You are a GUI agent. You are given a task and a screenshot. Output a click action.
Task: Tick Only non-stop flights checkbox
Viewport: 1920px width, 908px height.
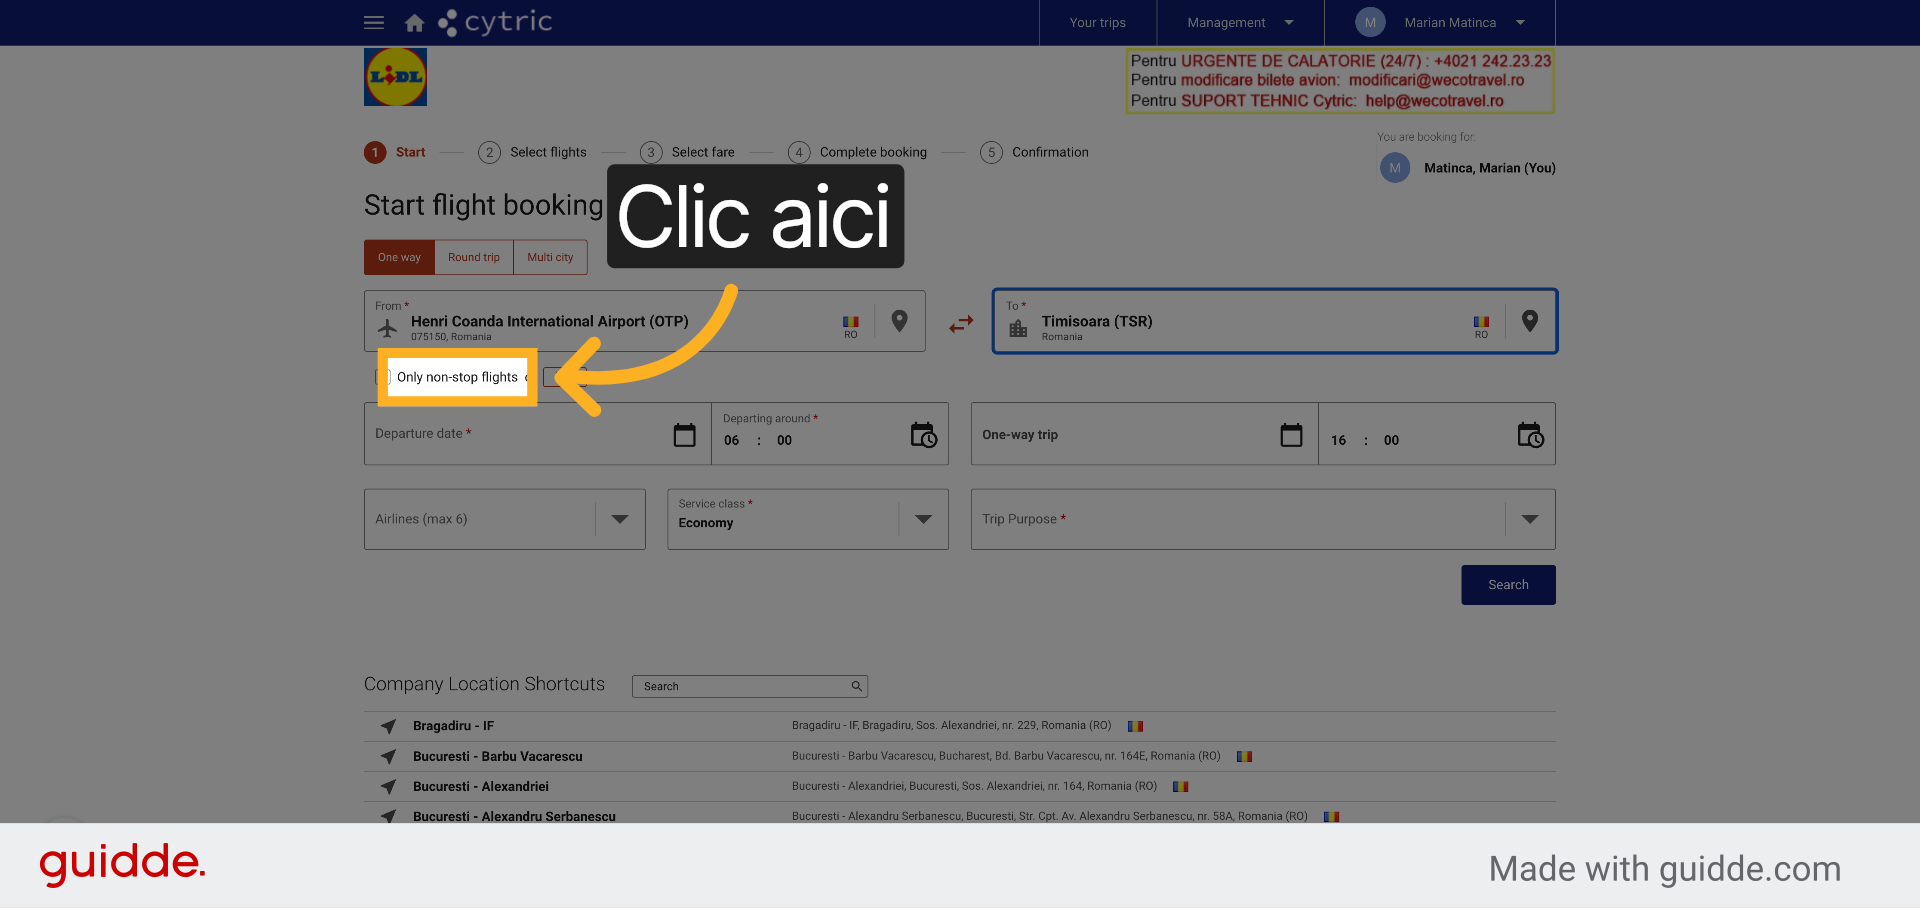pos(383,377)
